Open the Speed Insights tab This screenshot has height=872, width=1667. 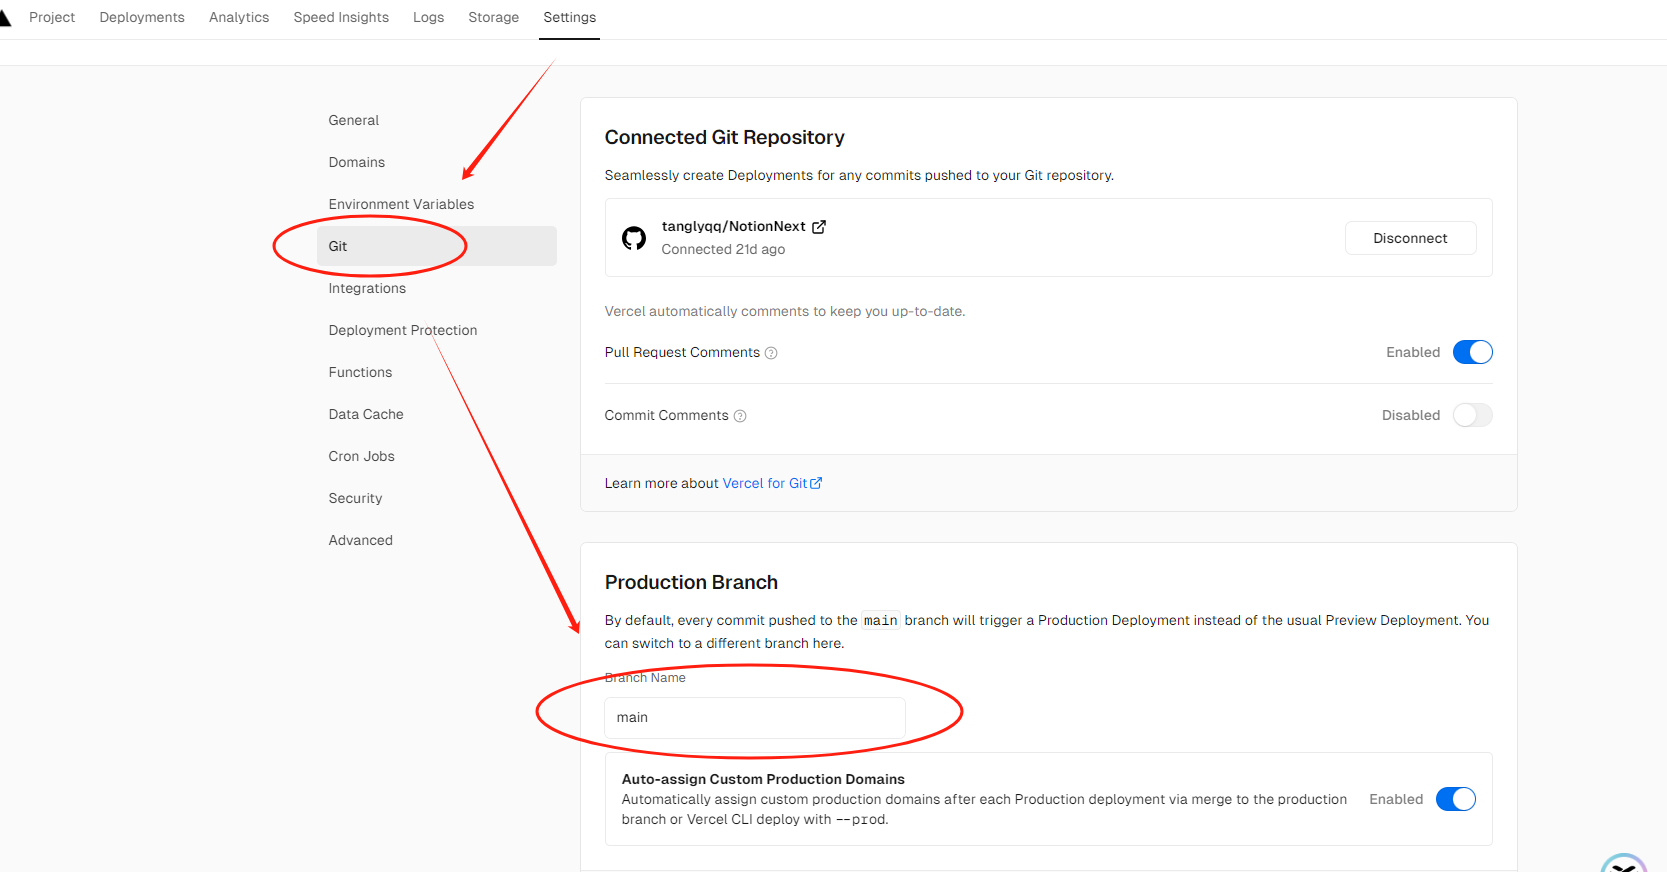point(341,18)
